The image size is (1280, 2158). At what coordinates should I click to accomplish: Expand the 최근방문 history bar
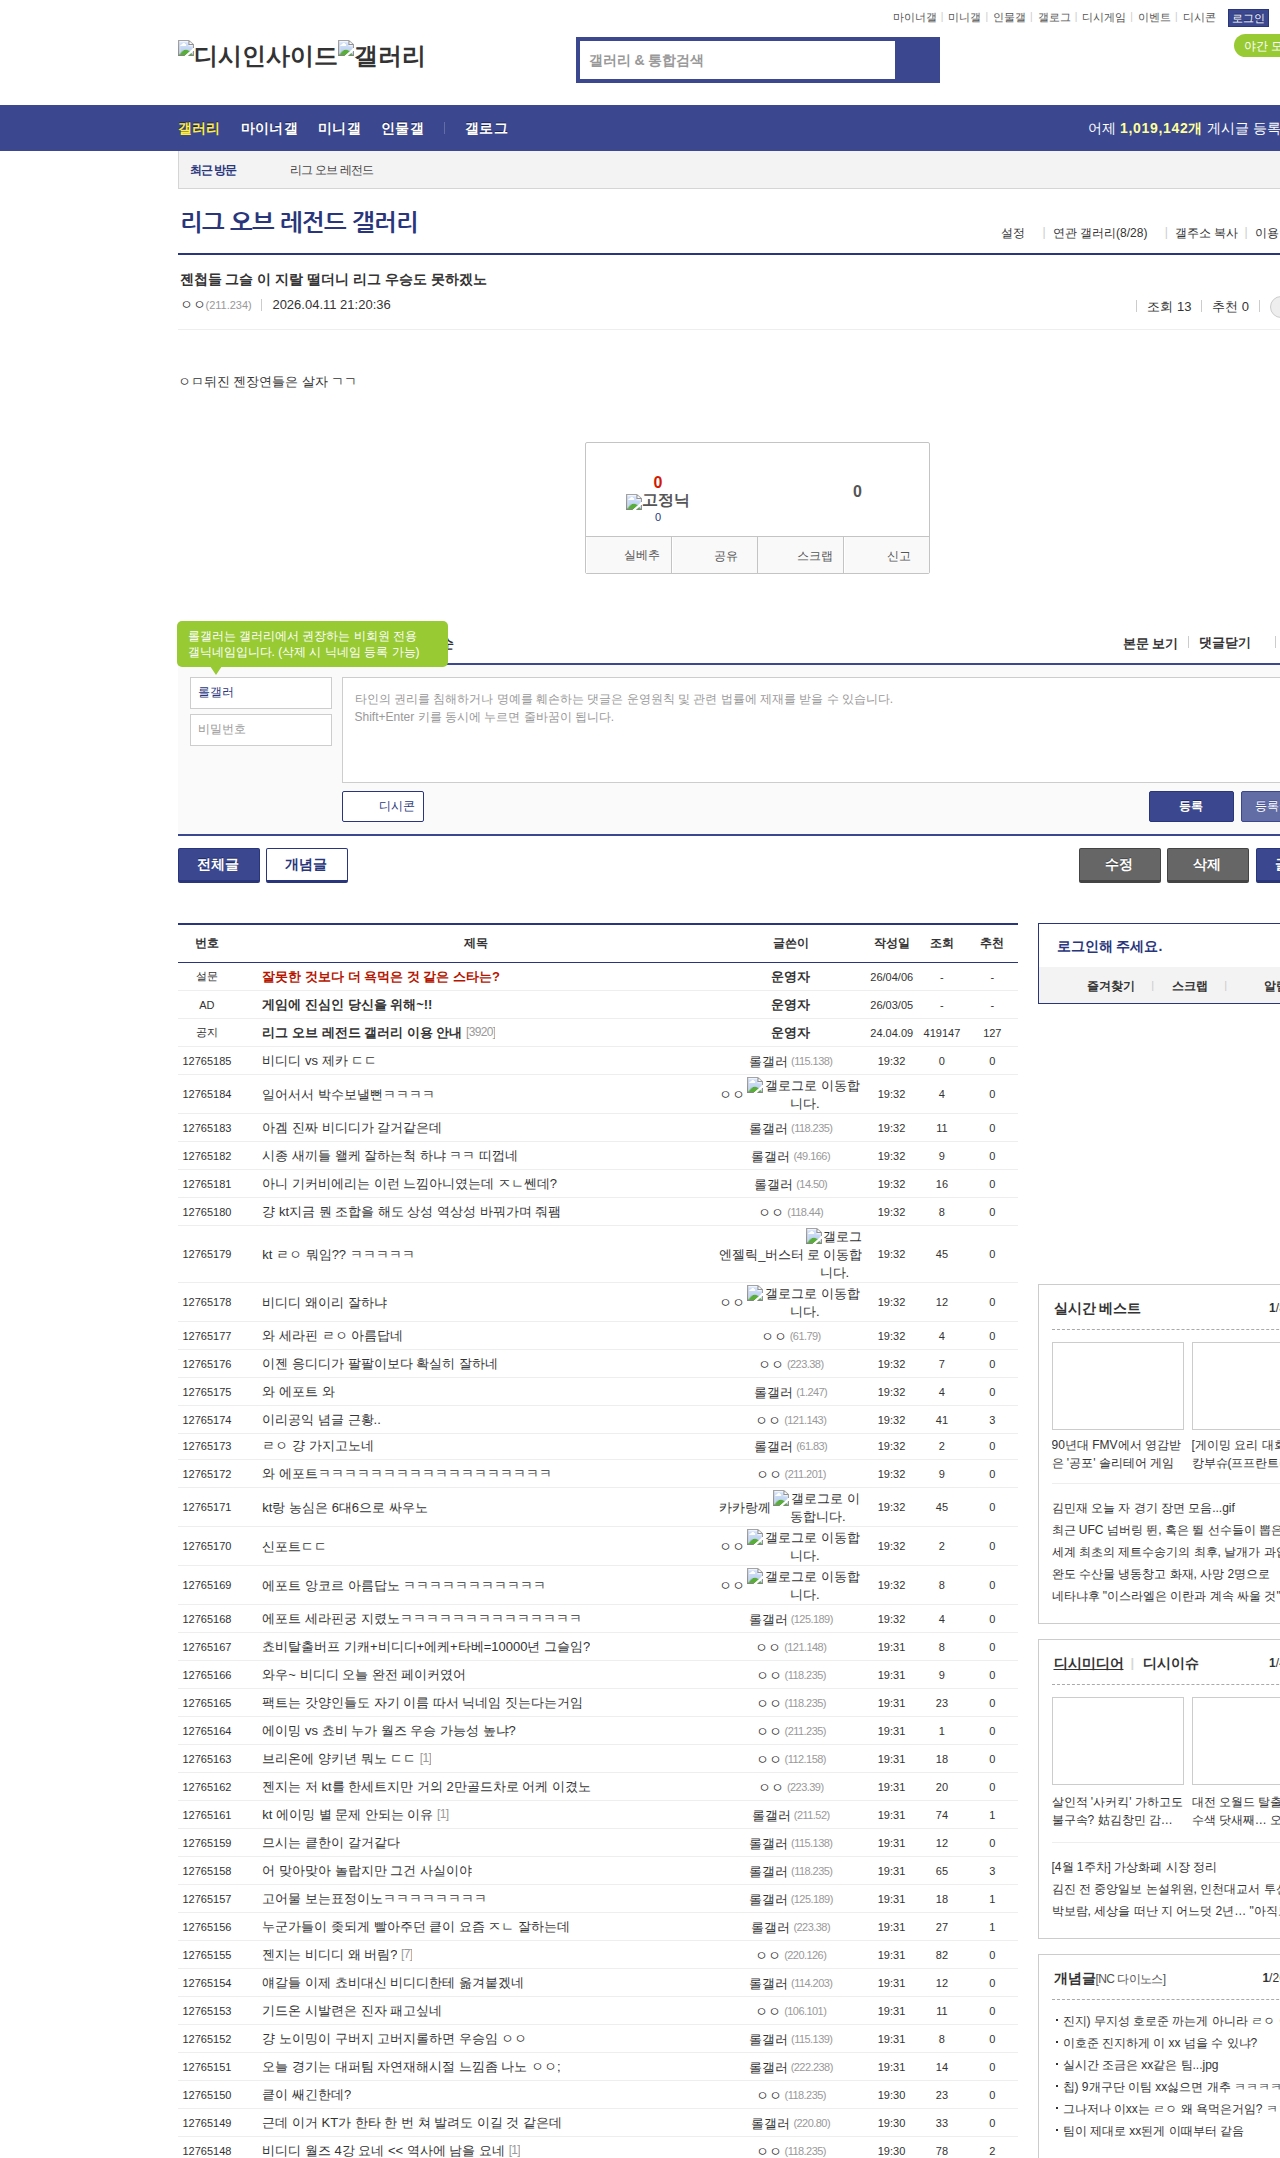213,171
